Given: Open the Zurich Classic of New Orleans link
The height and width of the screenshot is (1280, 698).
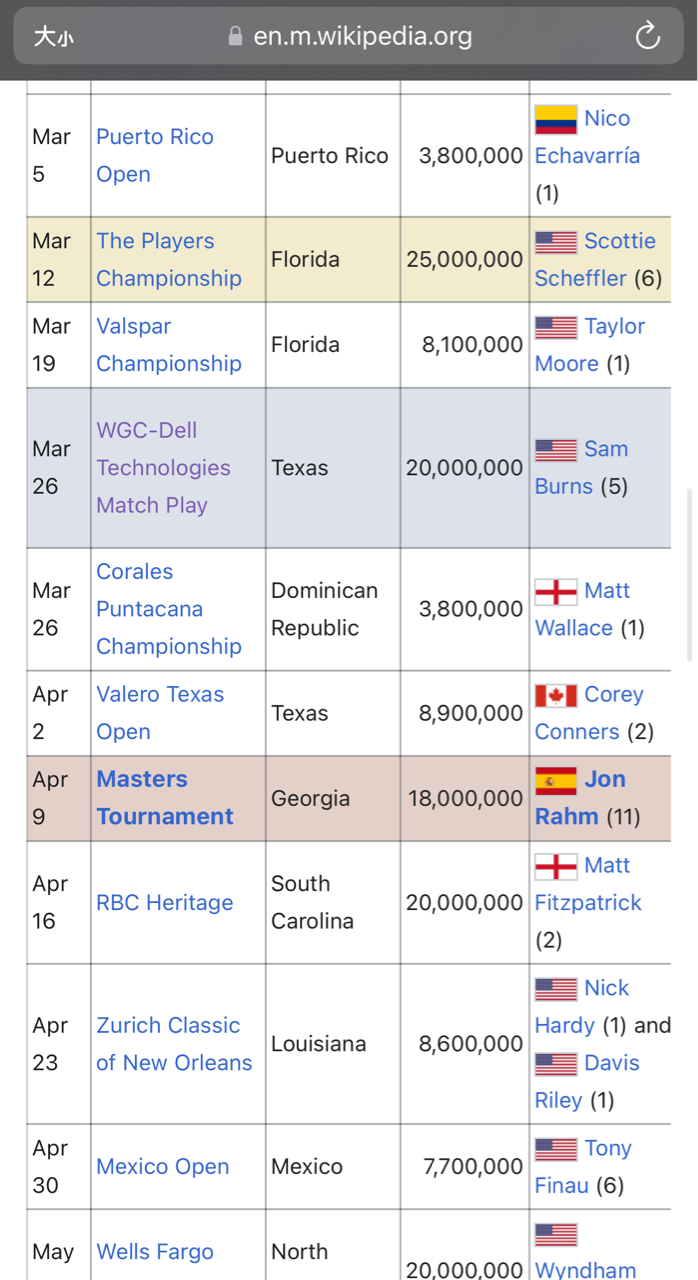Looking at the screenshot, I should 174,1044.
